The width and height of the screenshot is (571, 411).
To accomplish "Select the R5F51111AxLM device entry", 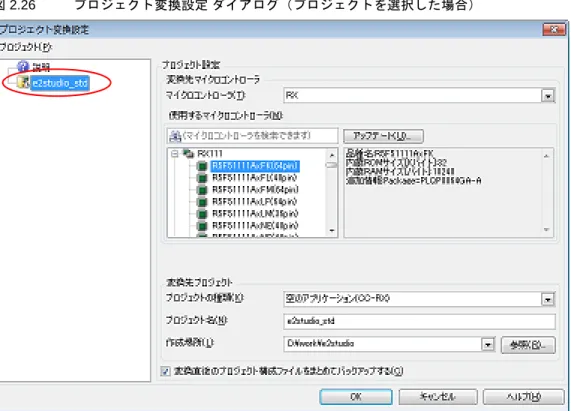I will point(255,214).
